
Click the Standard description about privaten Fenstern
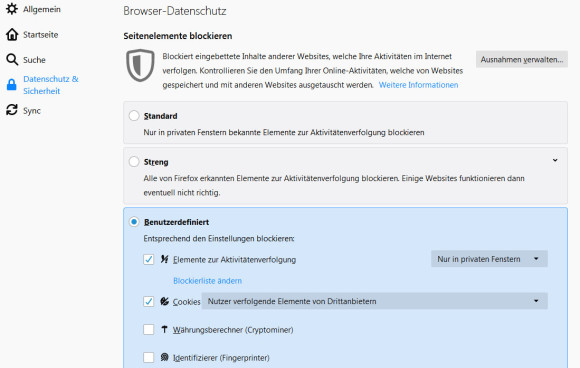(x=284, y=132)
